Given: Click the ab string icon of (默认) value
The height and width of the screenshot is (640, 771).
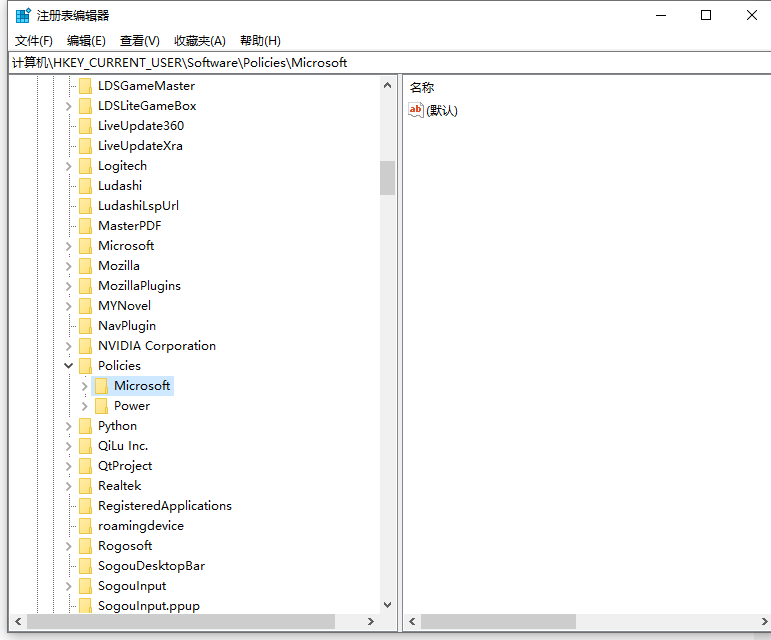Looking at the screenshot, I should click(x=415, y=110).
